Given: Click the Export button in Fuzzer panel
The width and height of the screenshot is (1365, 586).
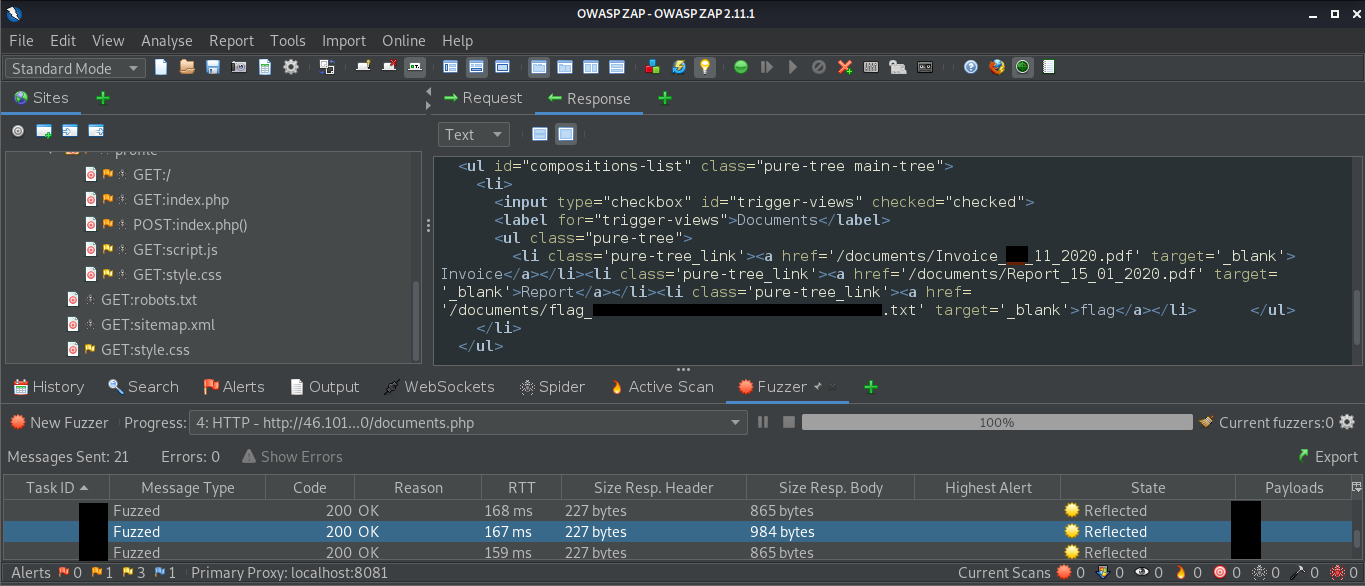Looking at the screenshot, I should point(1327,456).
